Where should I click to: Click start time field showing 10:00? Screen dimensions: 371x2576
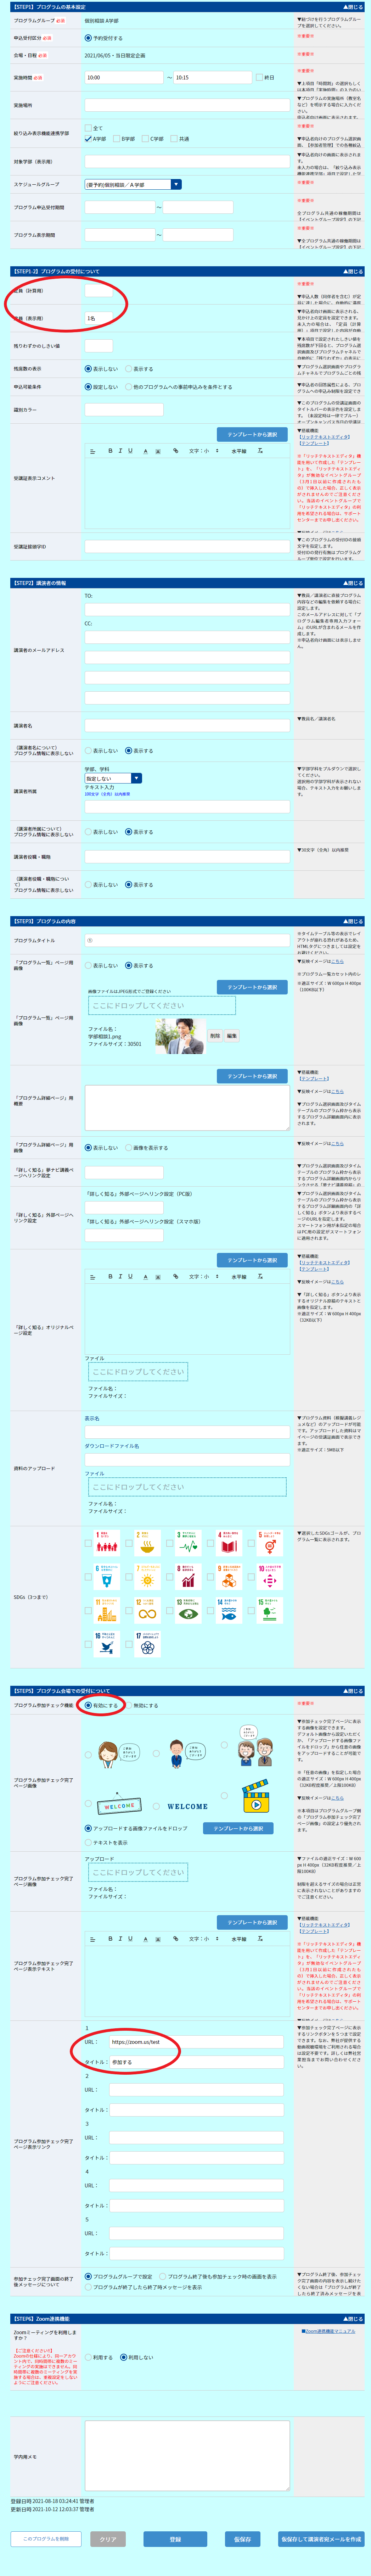point(124,77)
